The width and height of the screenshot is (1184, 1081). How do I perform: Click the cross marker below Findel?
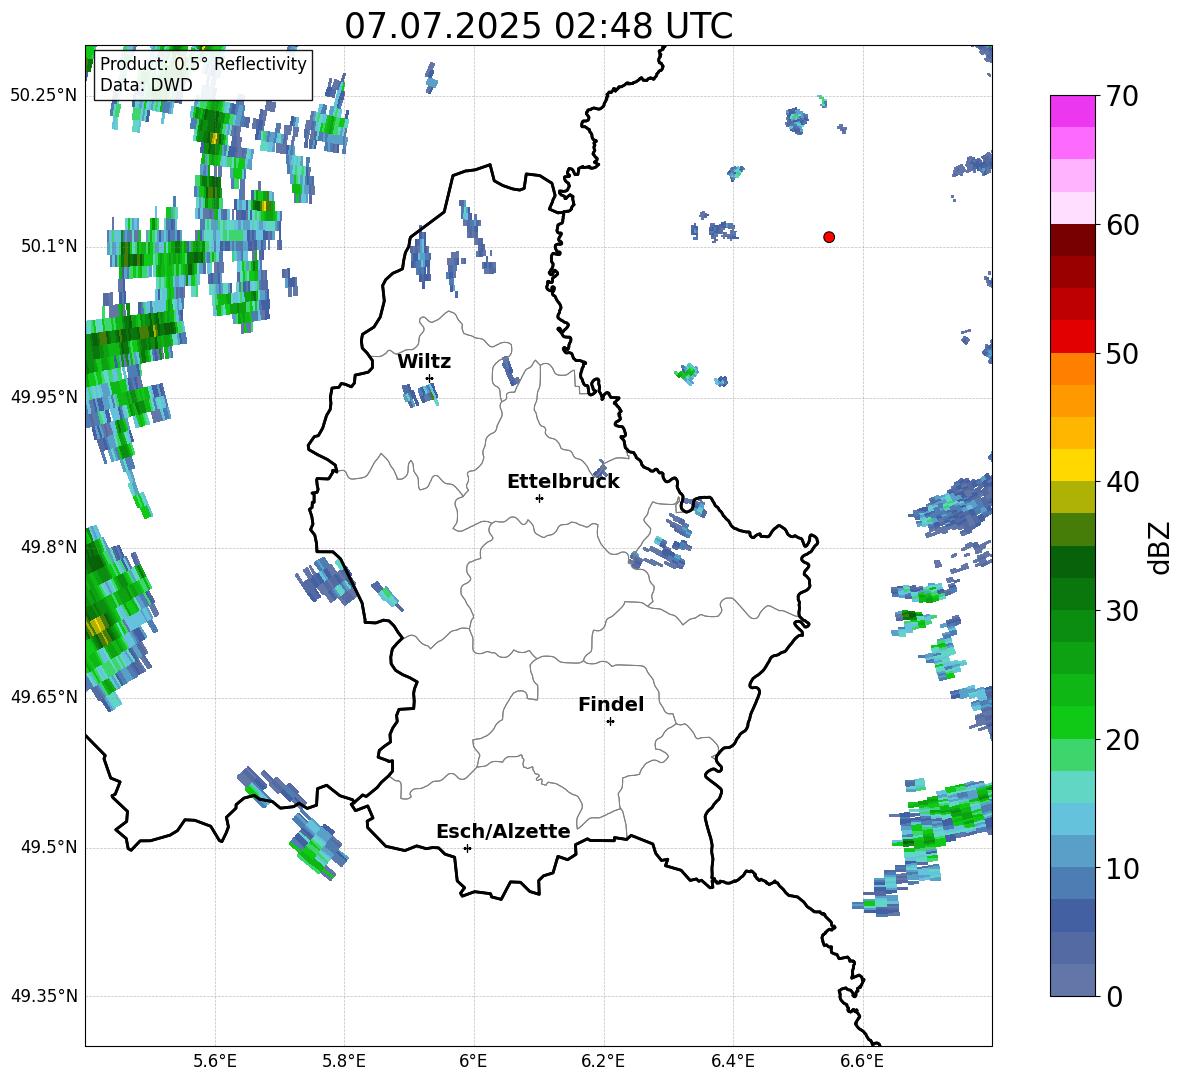[x=610, y=722]
